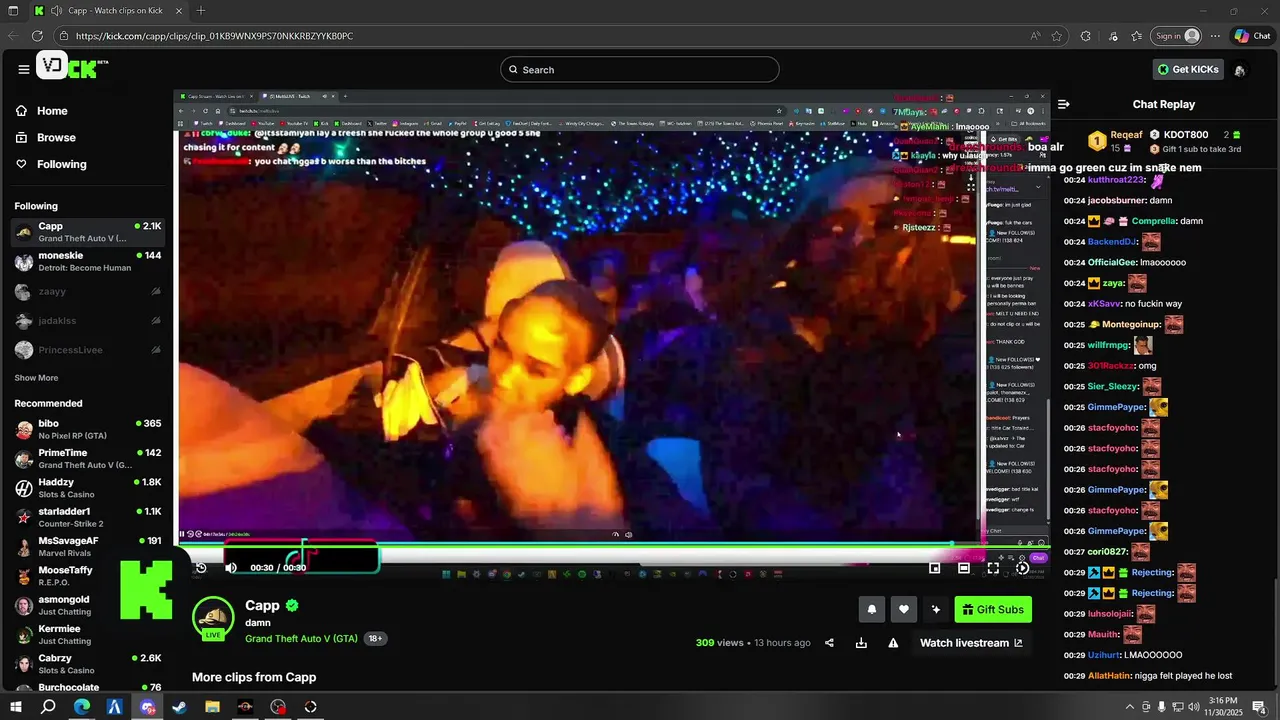Image resolution: width=1280 pixels, height=720 pixels.
Task: Click the 18+ badge
Action: click(x=375, y=638)
